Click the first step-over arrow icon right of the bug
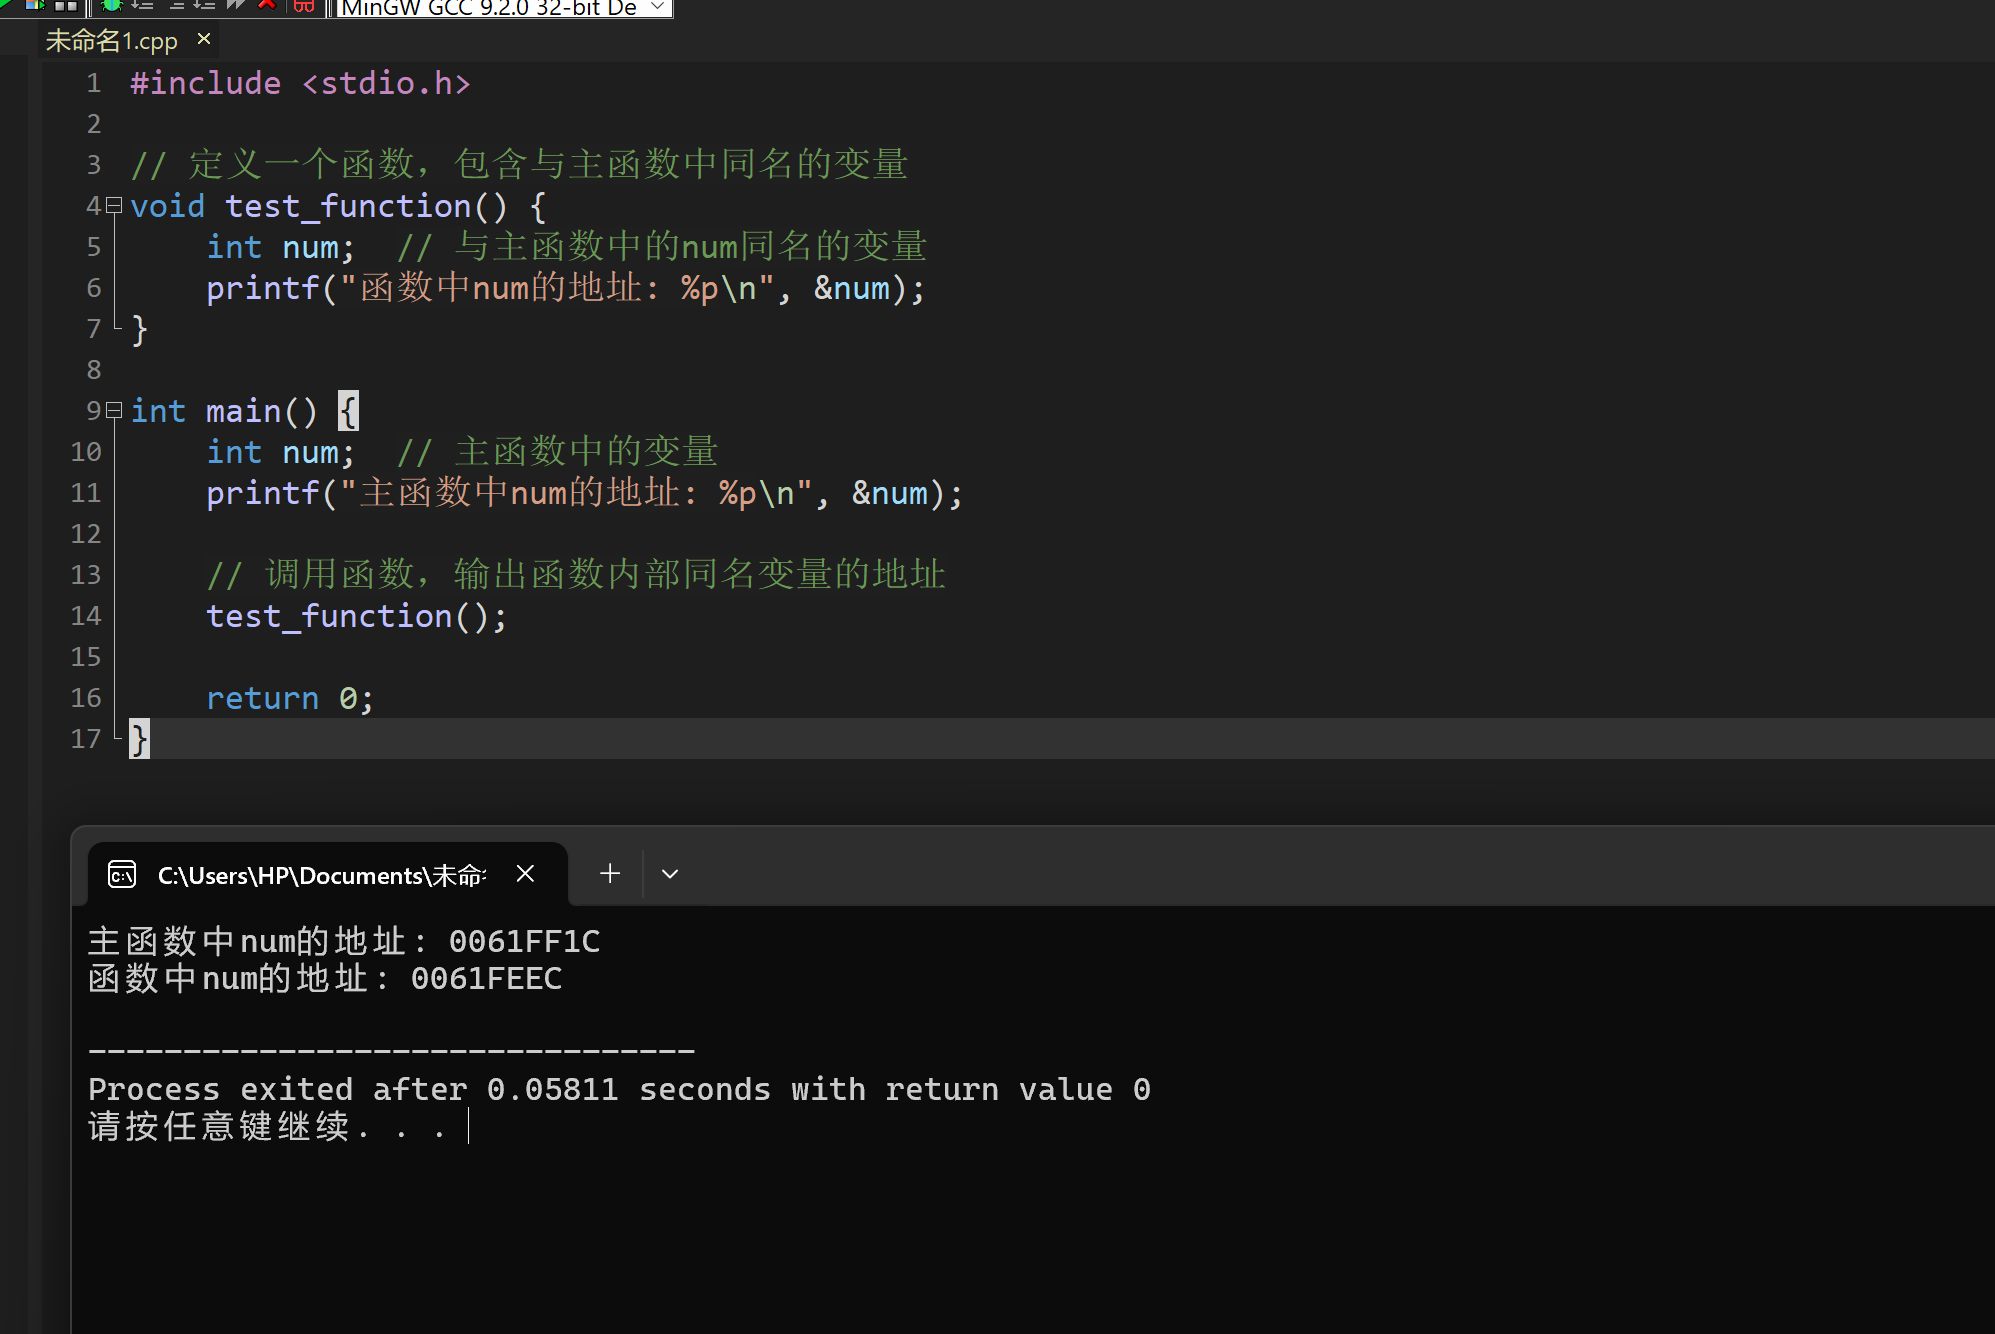 (143, 5)
